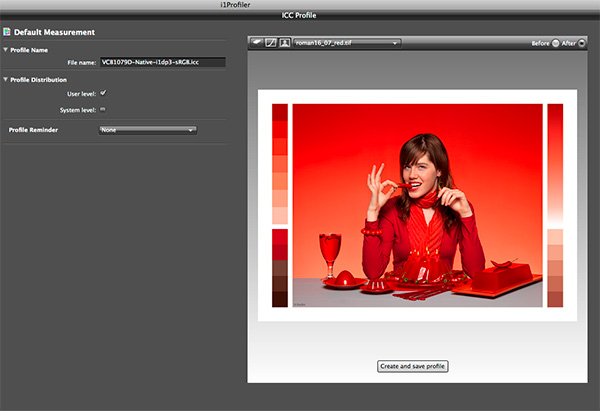The image size is (600, 411).
Task: Click the dark brown swatch at bottom left strip
Action: (280, 298)
